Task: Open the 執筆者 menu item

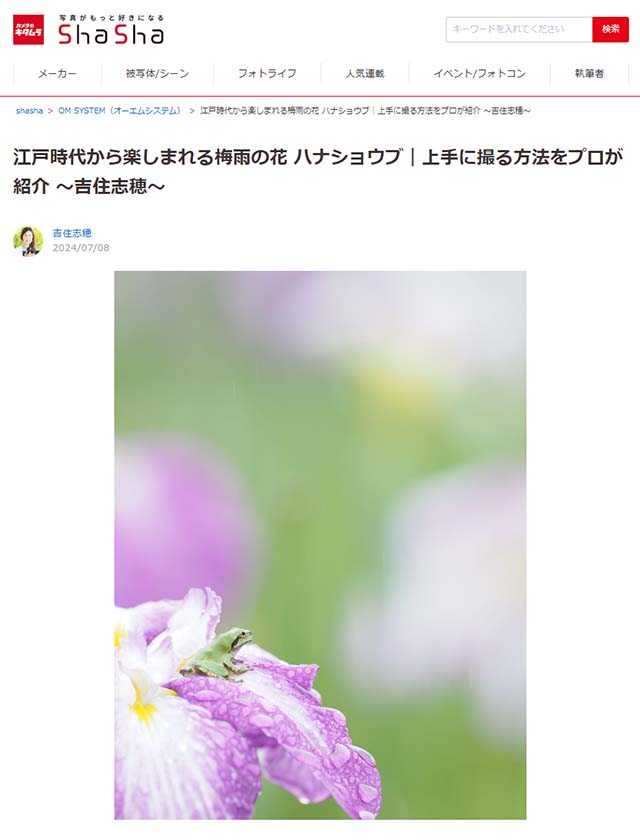Action: pyautogui.click(x=589, y=73)
